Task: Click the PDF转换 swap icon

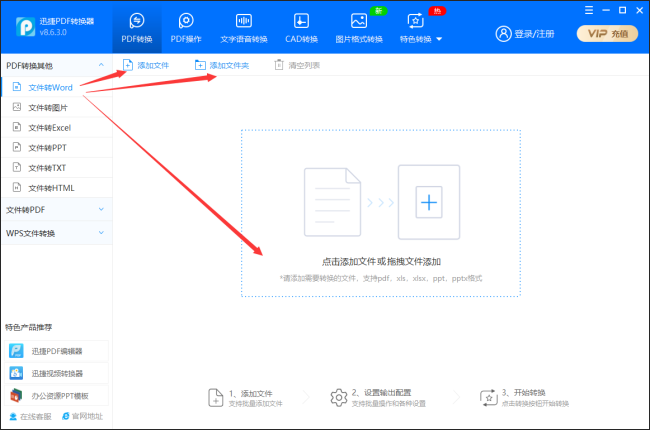Action: (137, 20)
